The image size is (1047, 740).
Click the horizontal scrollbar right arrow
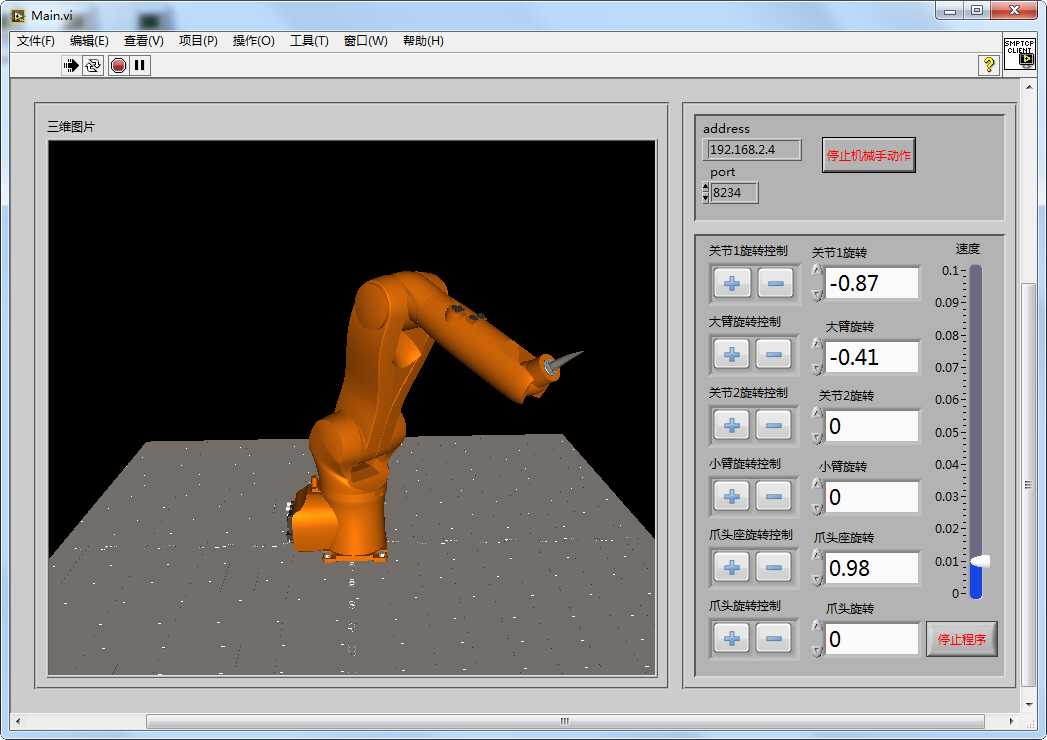pos(1011,721)
